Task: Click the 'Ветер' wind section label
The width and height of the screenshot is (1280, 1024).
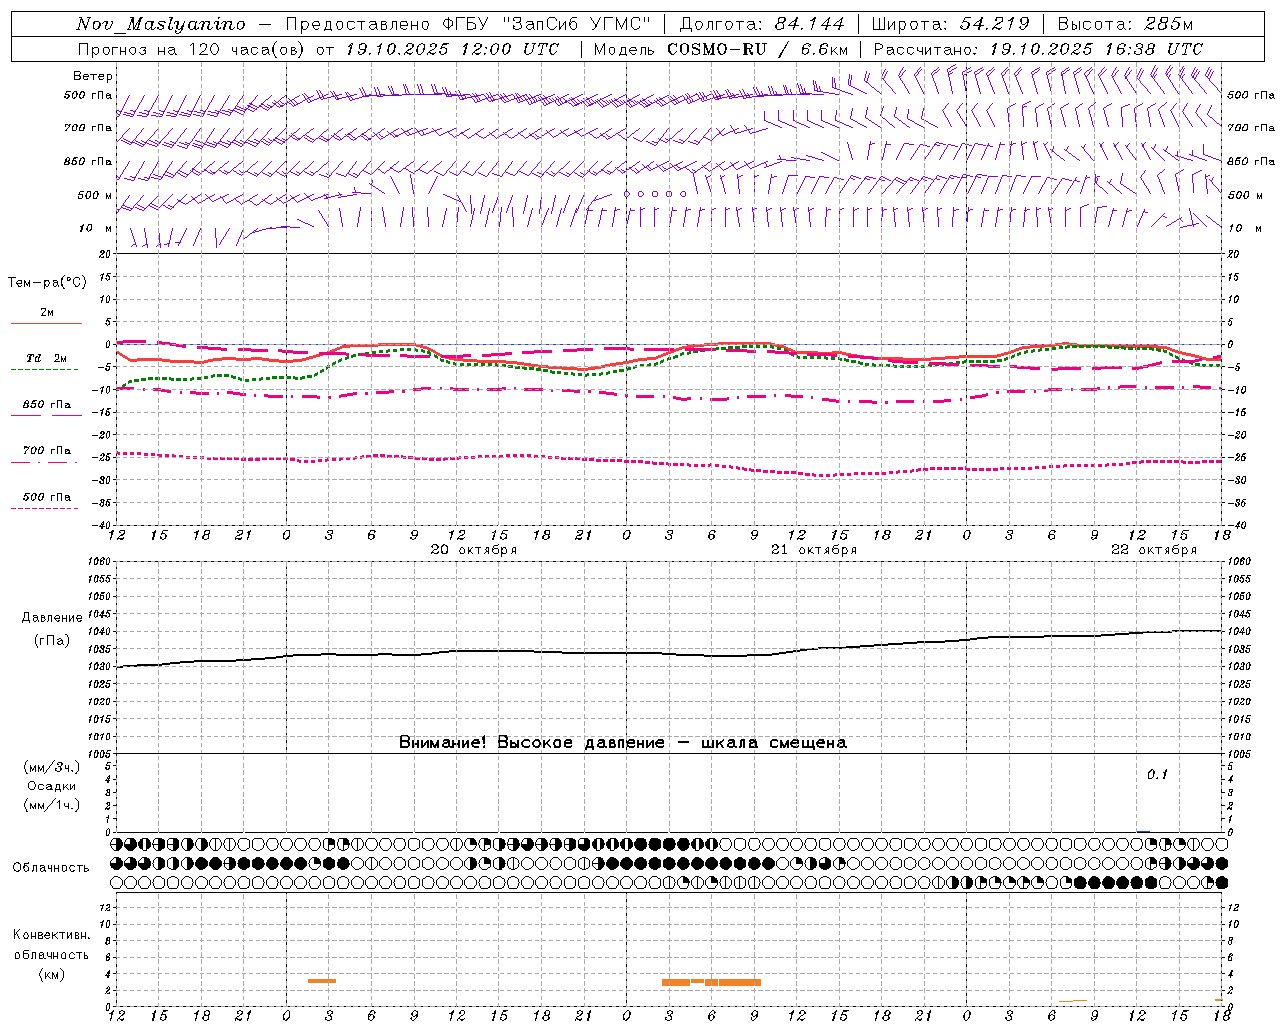Action: point(92,76)
